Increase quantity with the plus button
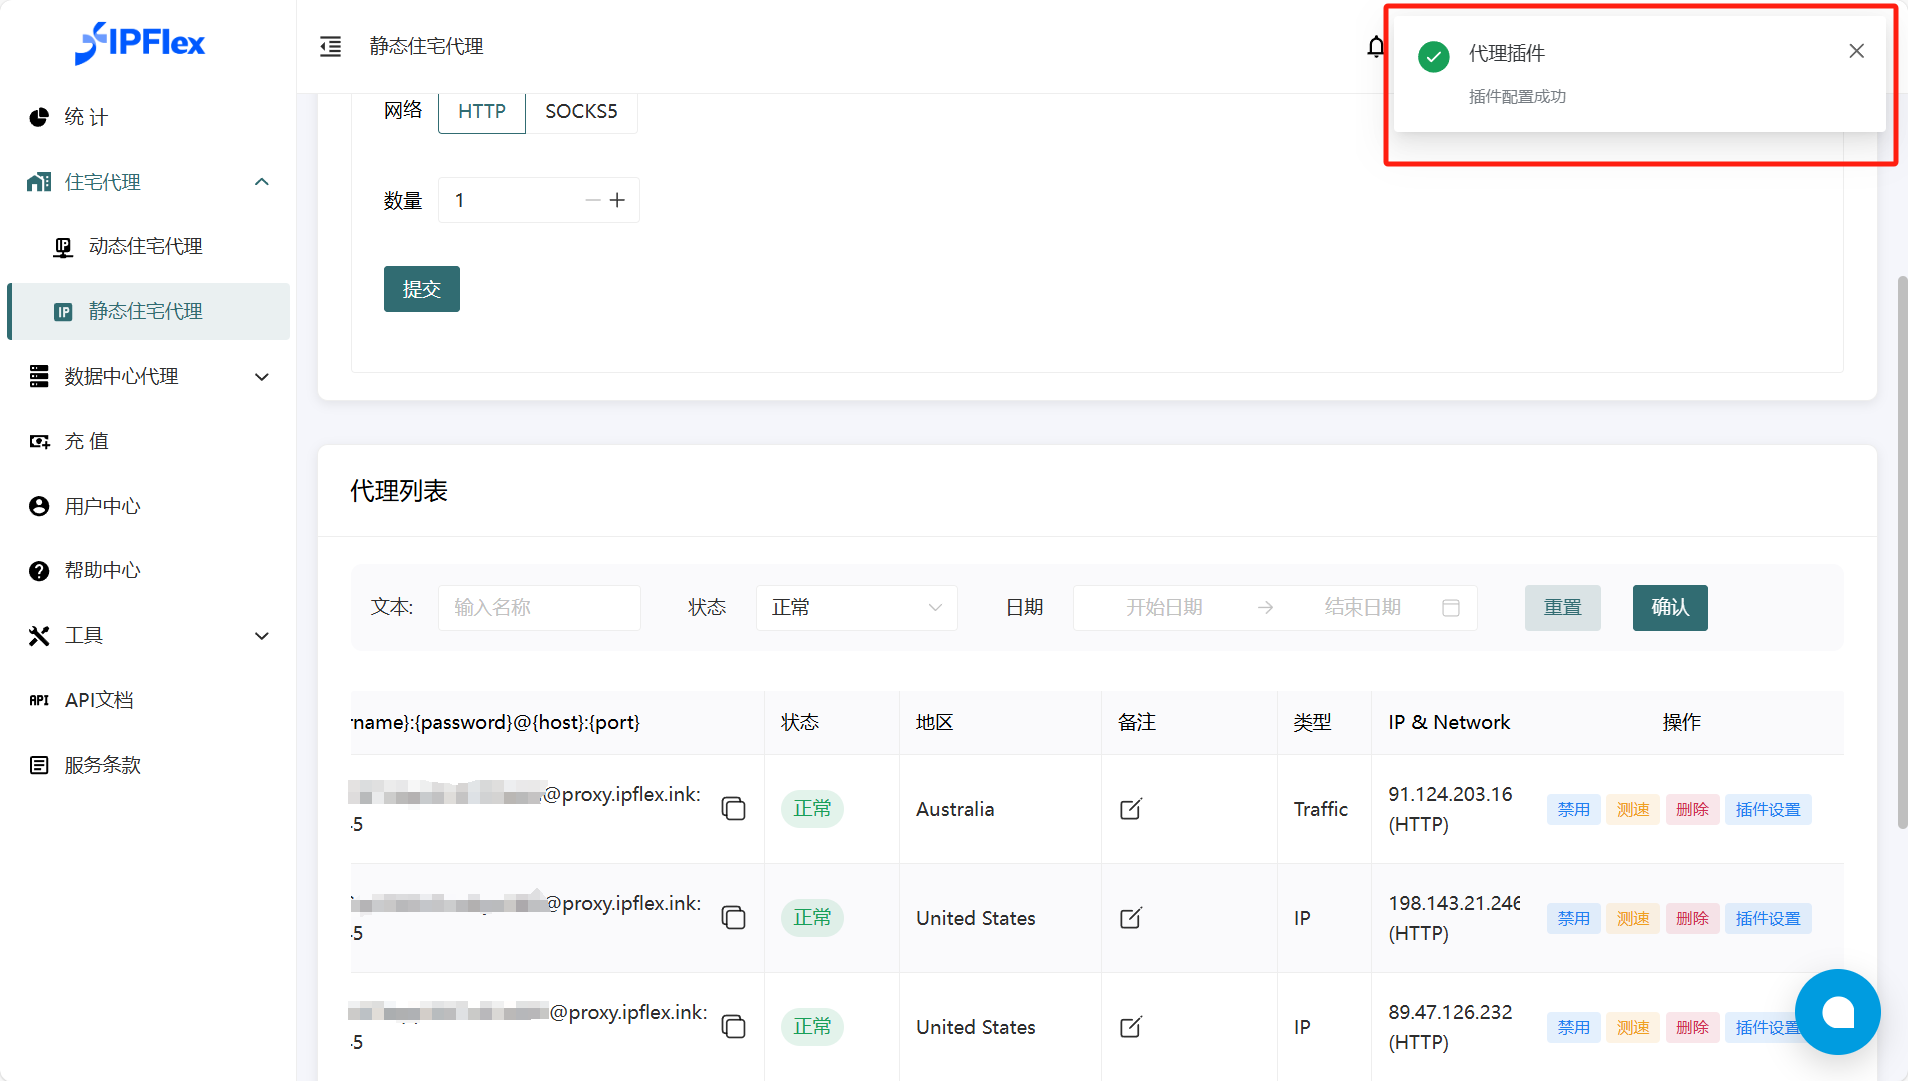Viewport: 1908px width, 1081px height. click(618, 201)
